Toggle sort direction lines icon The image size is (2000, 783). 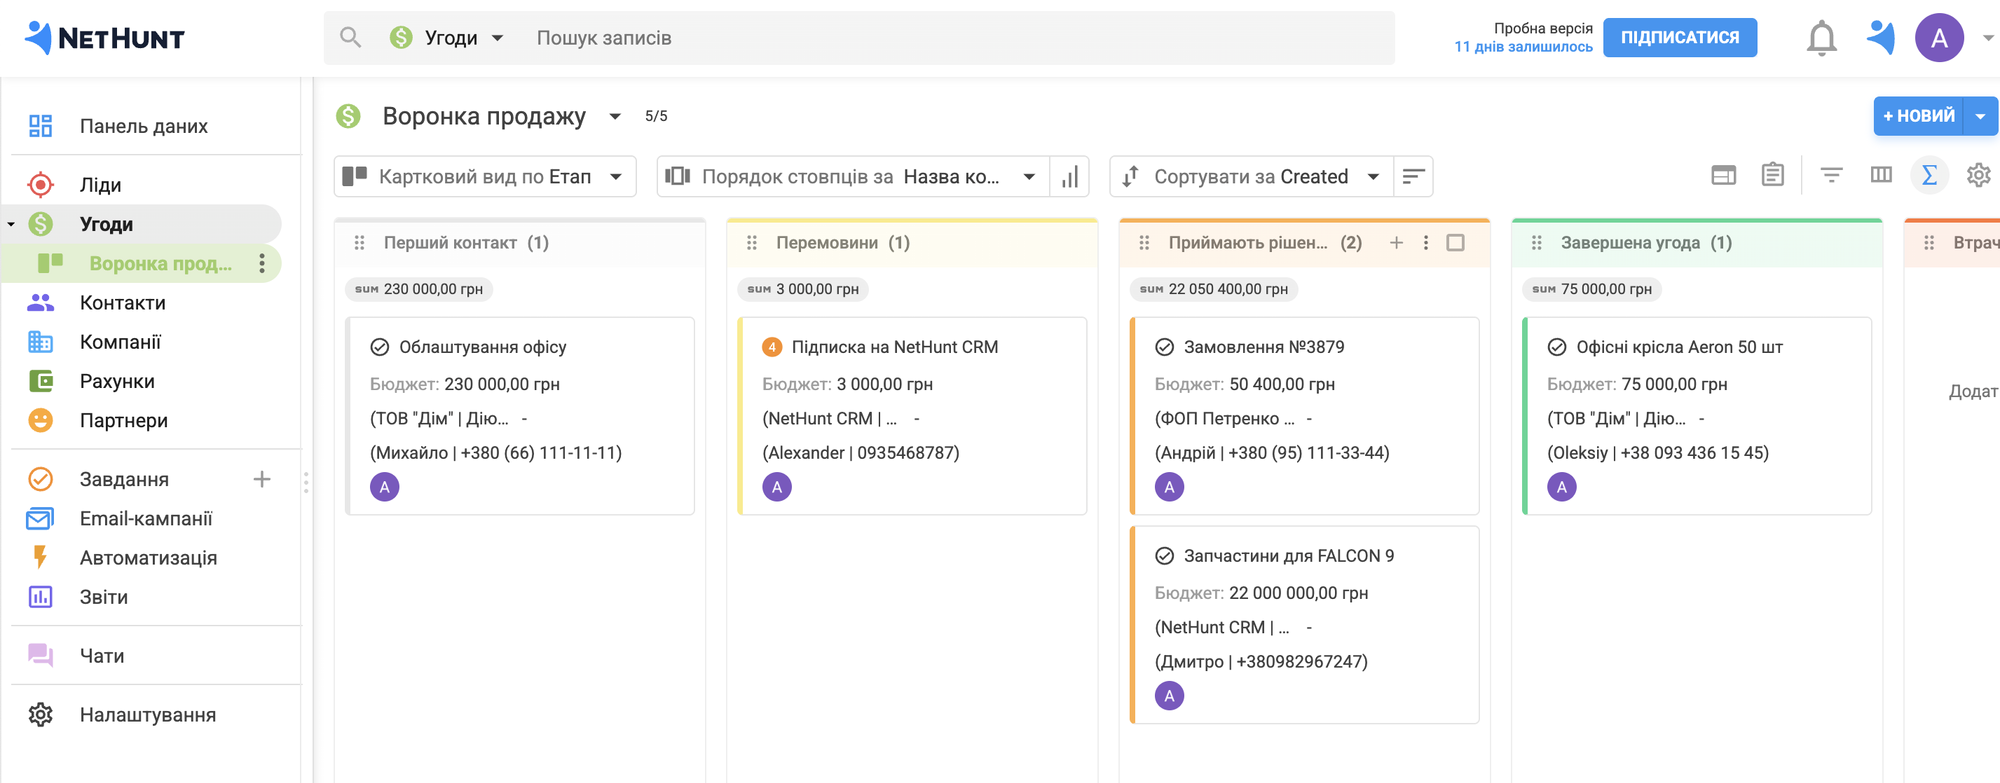tap(1413, 177)
